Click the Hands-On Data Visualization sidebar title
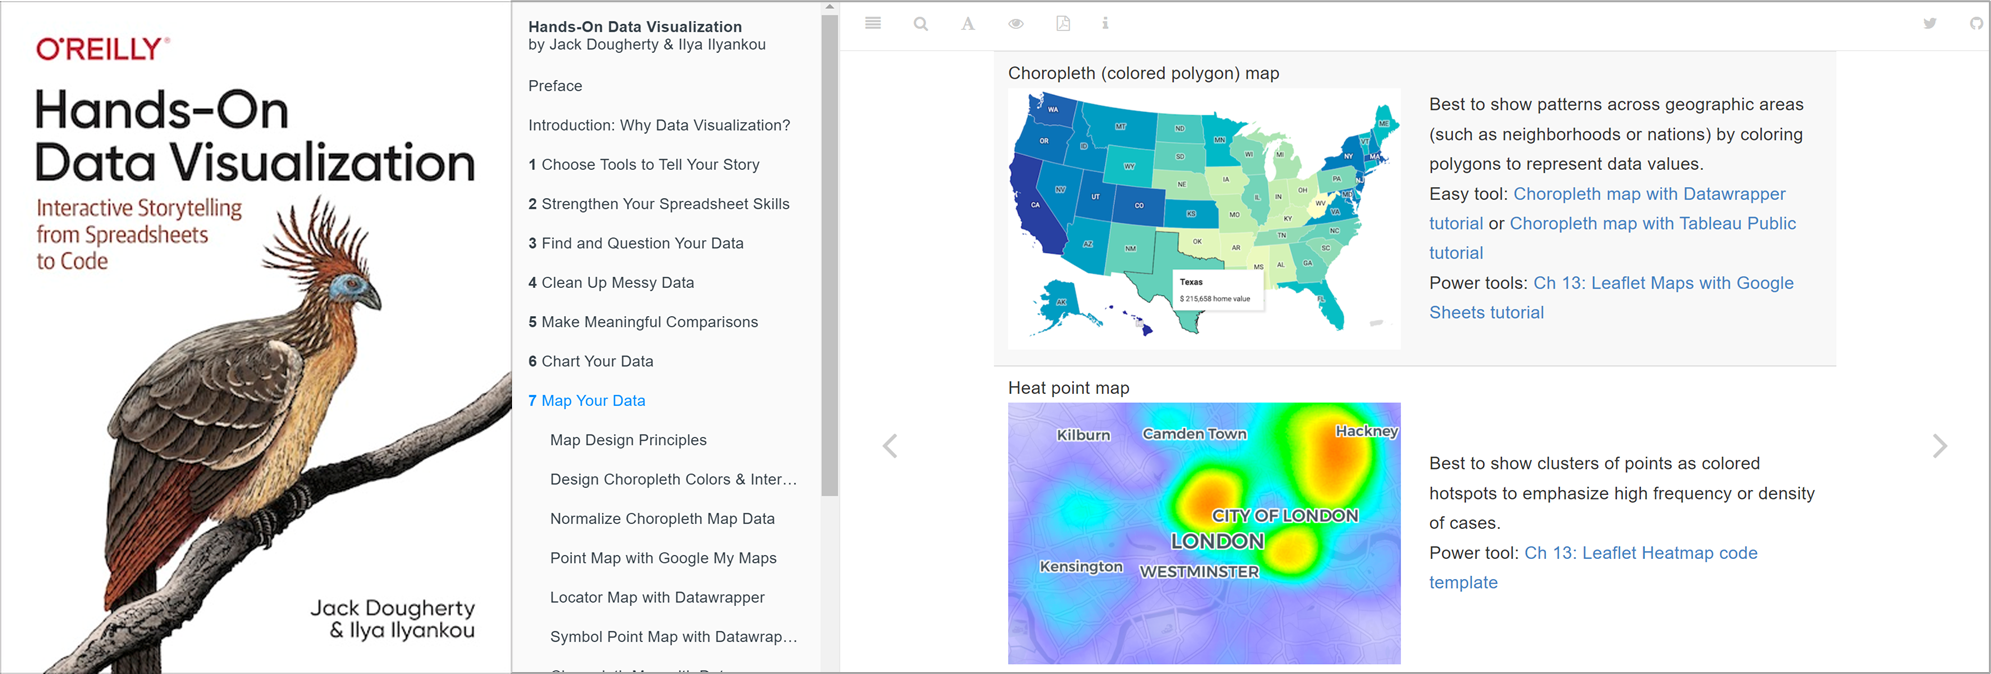The image size is (1991, 674). coord(635,27)
